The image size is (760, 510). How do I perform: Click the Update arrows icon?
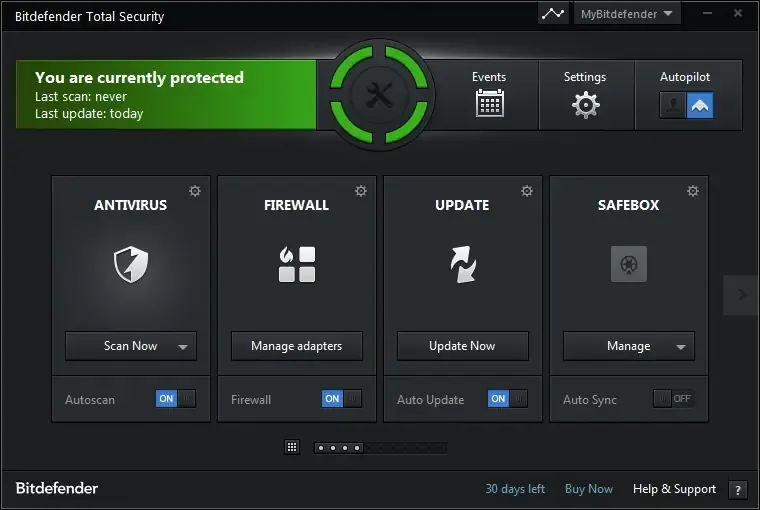click(463, 264)
